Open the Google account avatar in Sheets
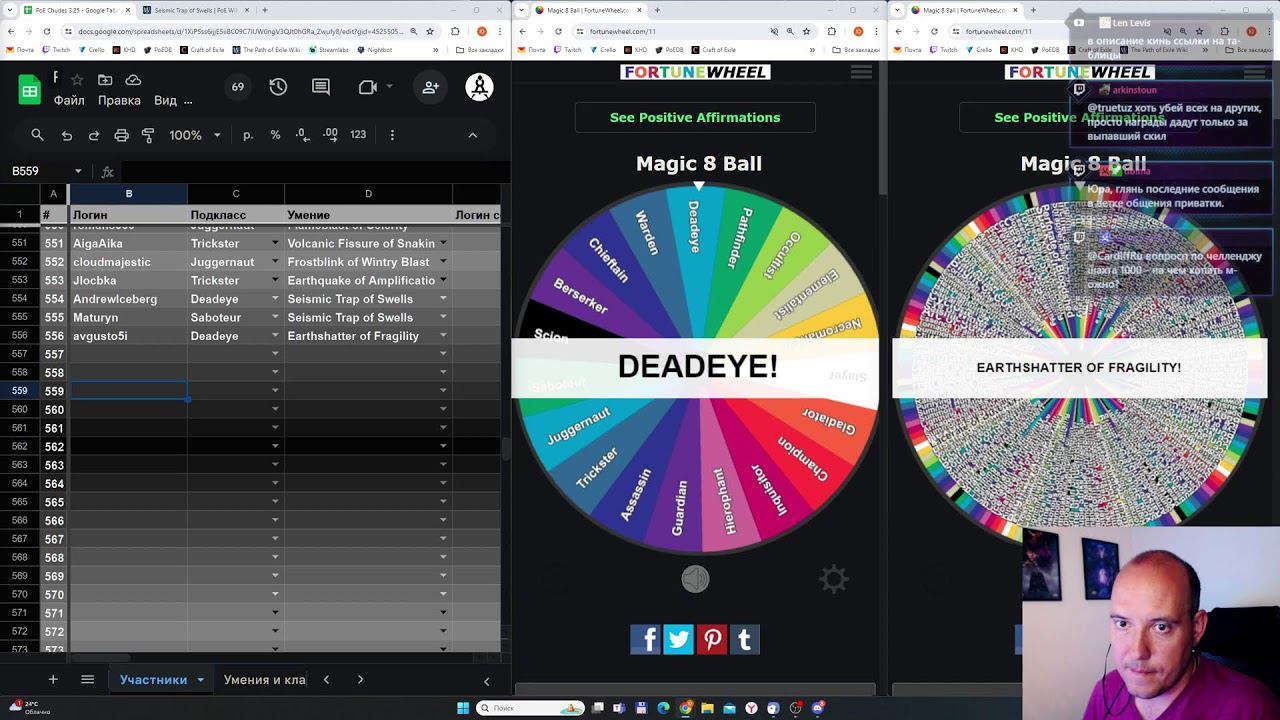The height and width of the screenshot is (720, 1280). coord(480,87)
